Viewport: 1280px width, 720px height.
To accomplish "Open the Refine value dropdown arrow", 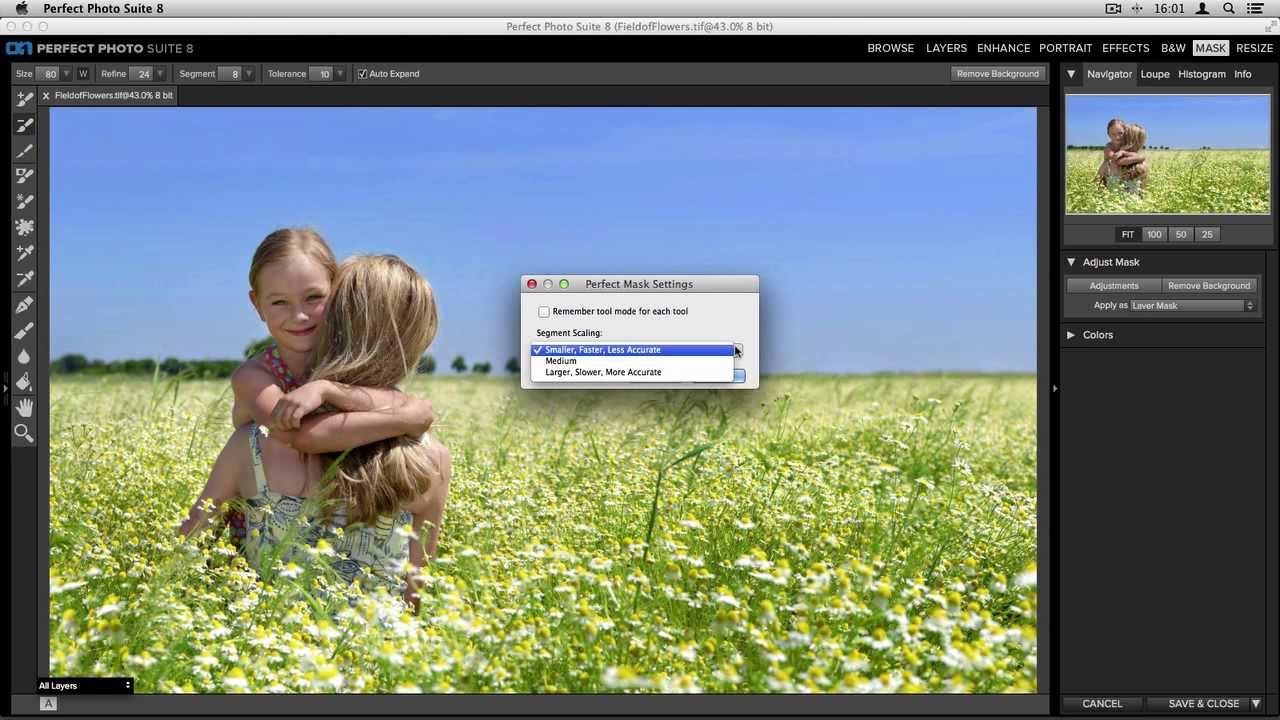I will (x=160, y=74).
